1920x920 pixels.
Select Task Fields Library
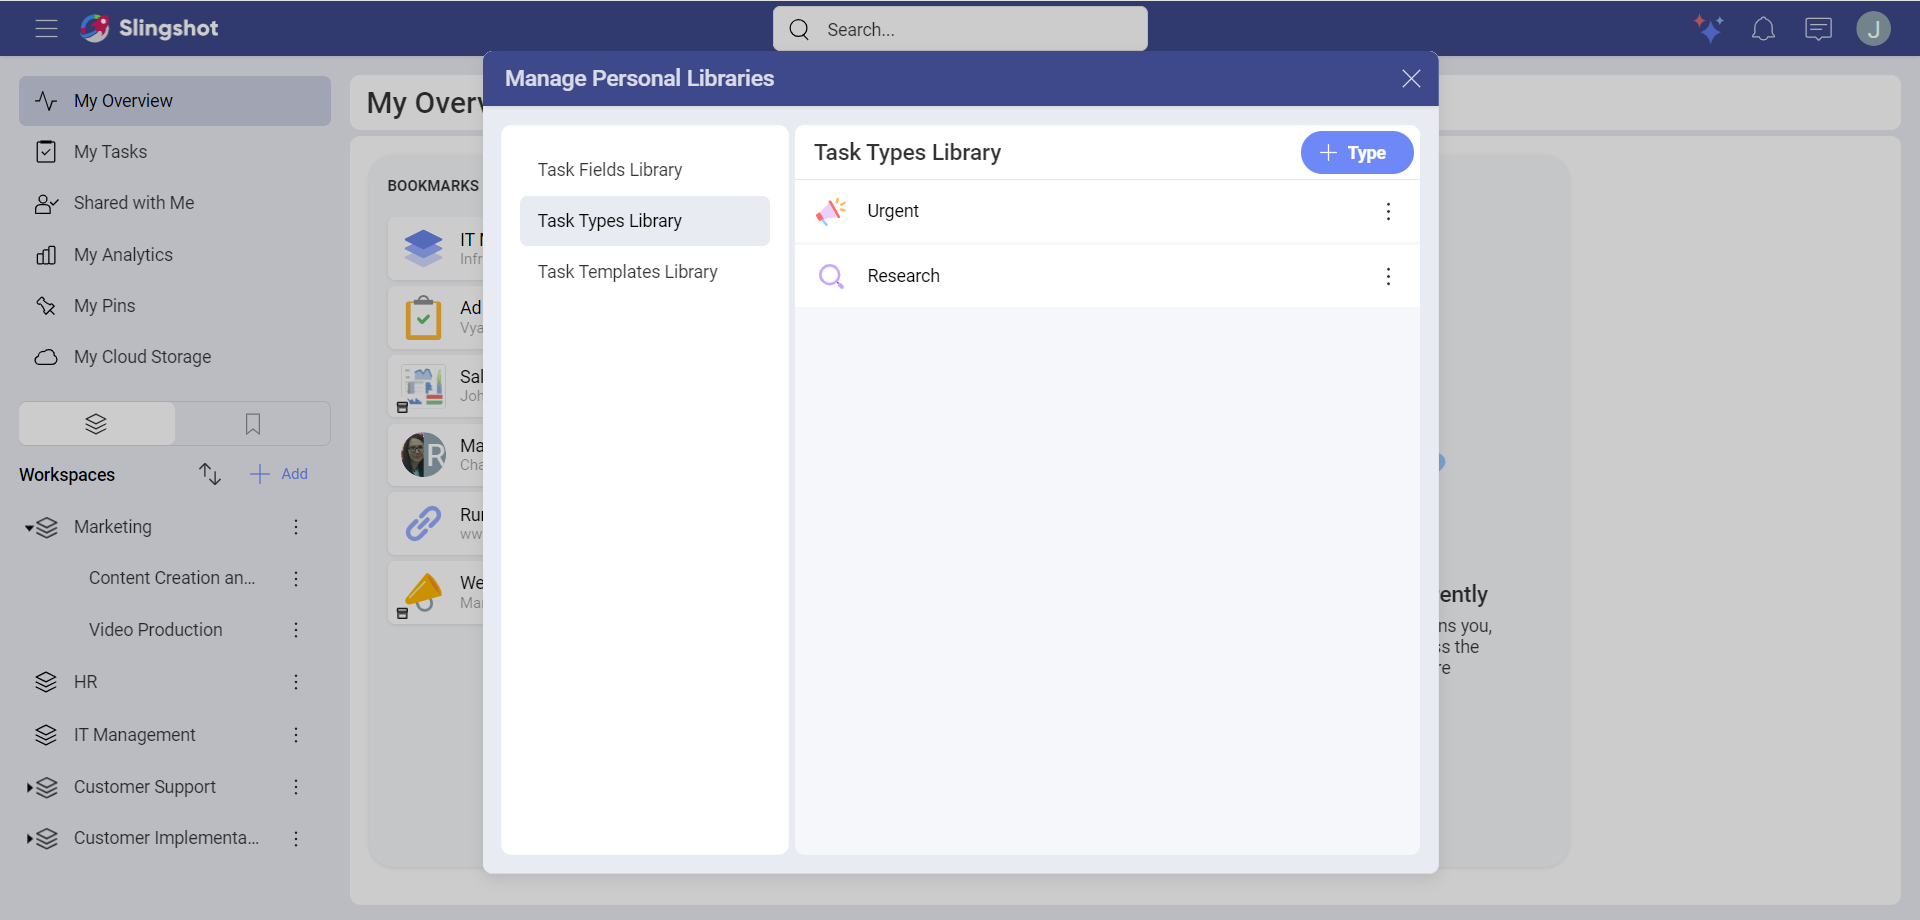[645, 170]
